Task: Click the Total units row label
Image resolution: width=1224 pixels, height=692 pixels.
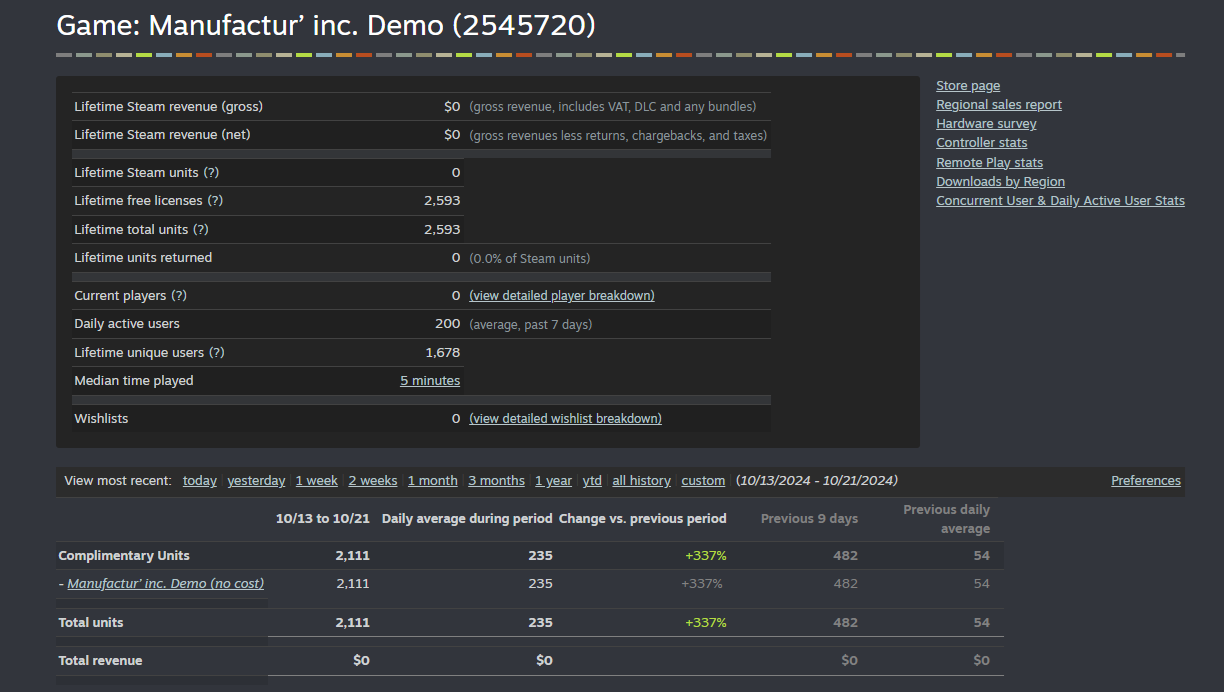Action: coord(91,623)
